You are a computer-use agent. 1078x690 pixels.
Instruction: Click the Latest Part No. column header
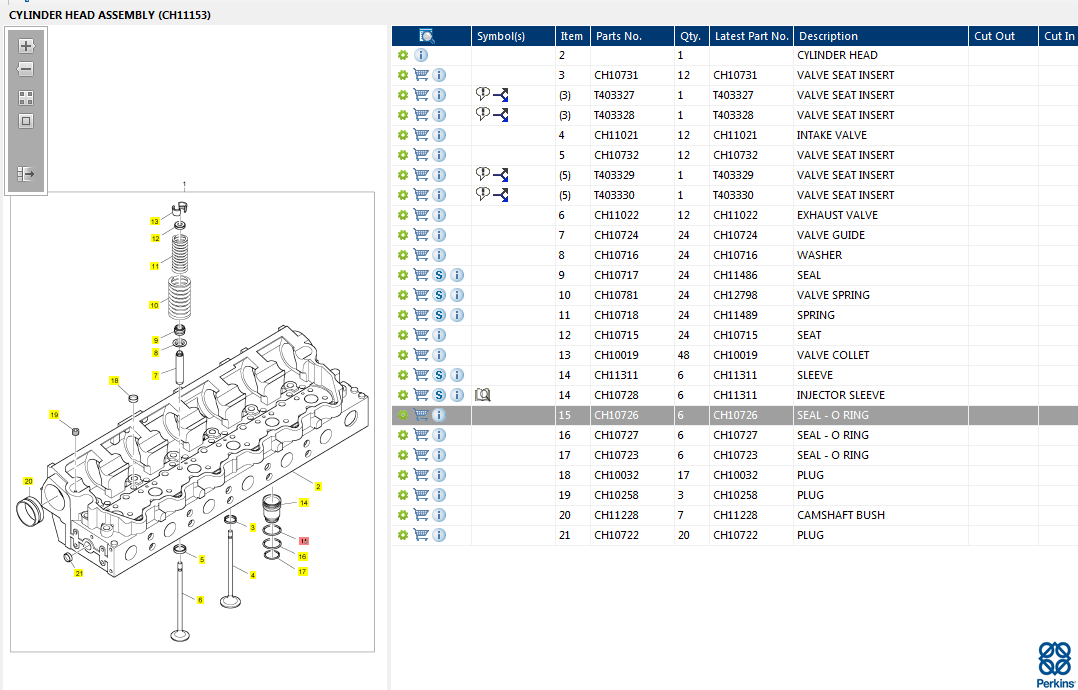(751, 36)
